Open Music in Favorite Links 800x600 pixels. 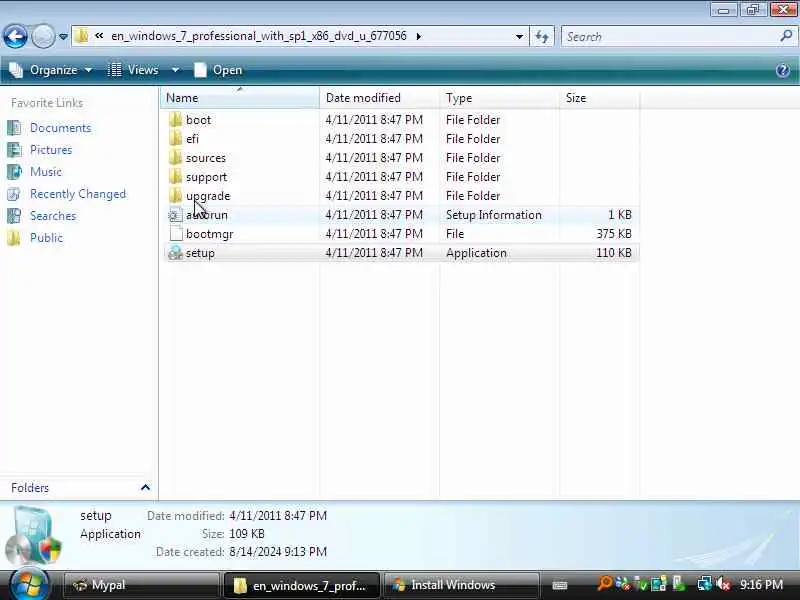46,172
